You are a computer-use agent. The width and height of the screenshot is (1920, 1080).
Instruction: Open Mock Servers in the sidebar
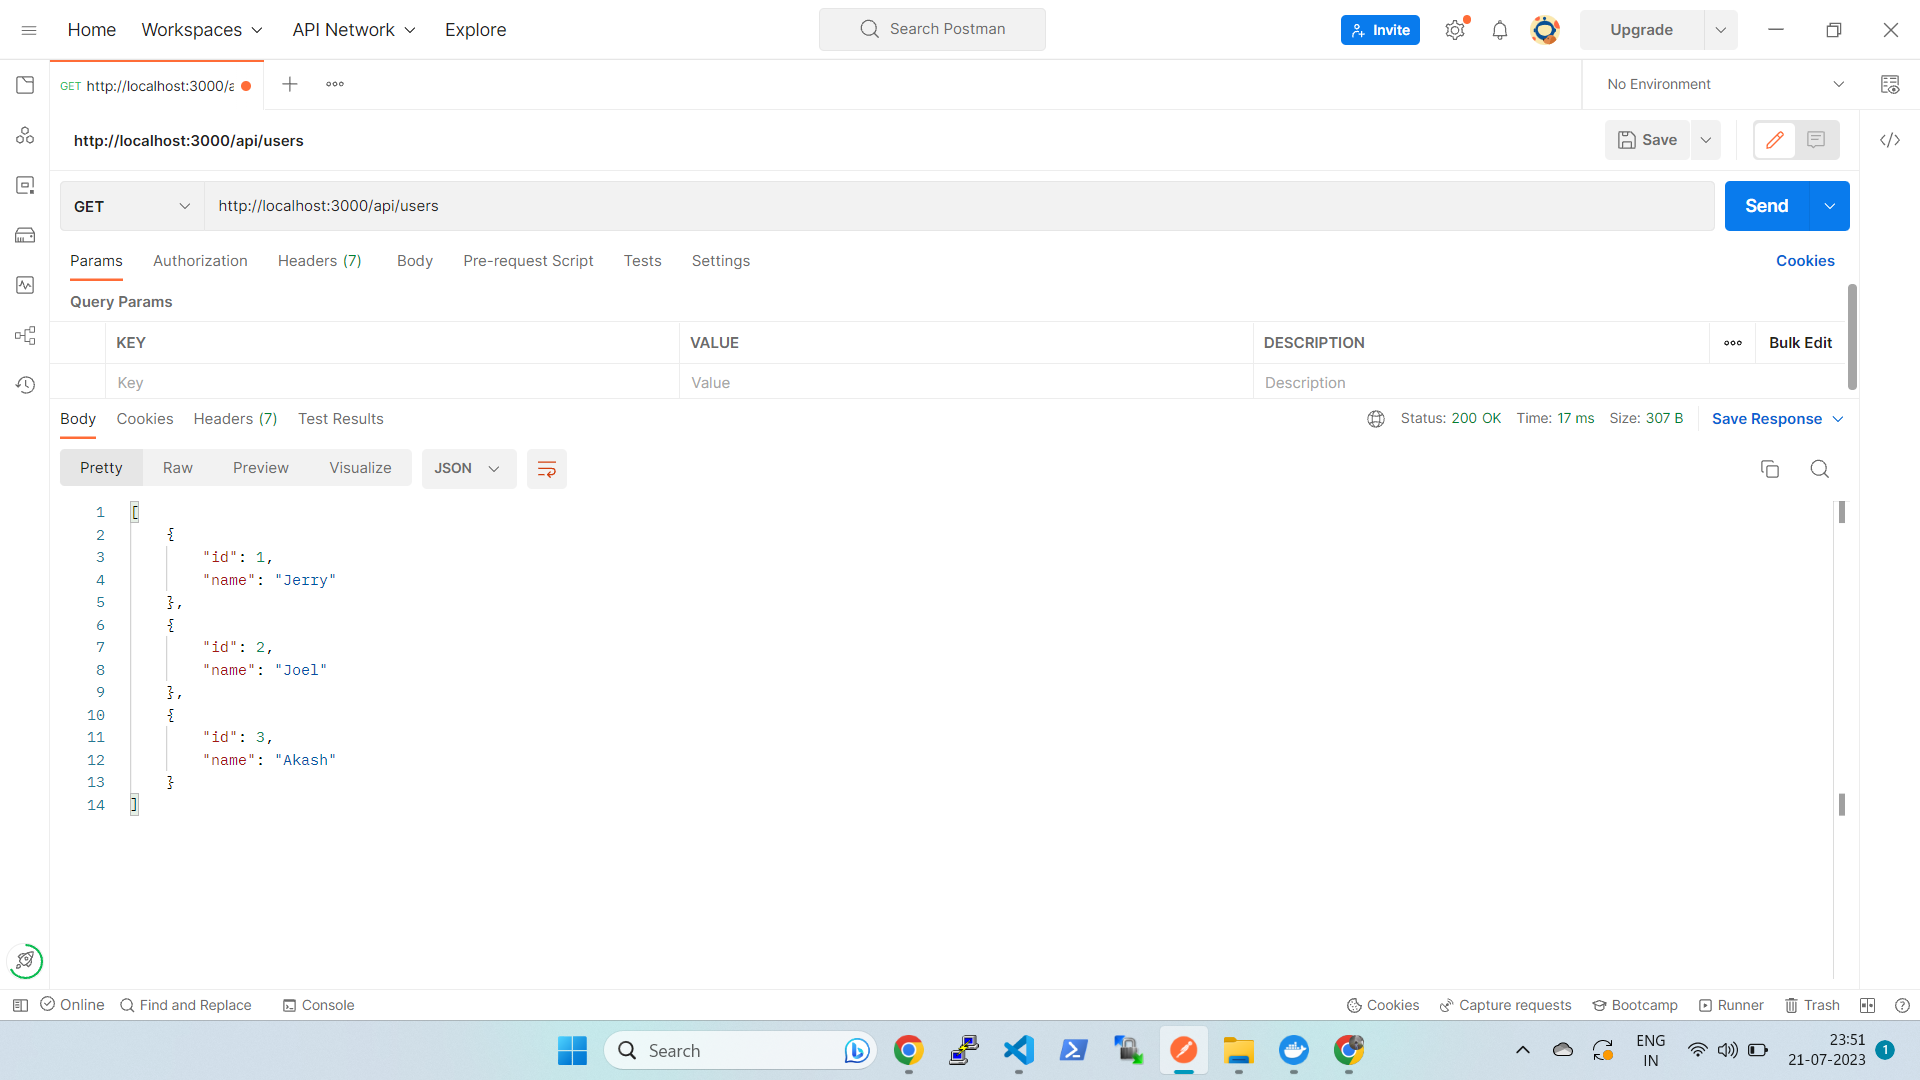pos(25,235)
